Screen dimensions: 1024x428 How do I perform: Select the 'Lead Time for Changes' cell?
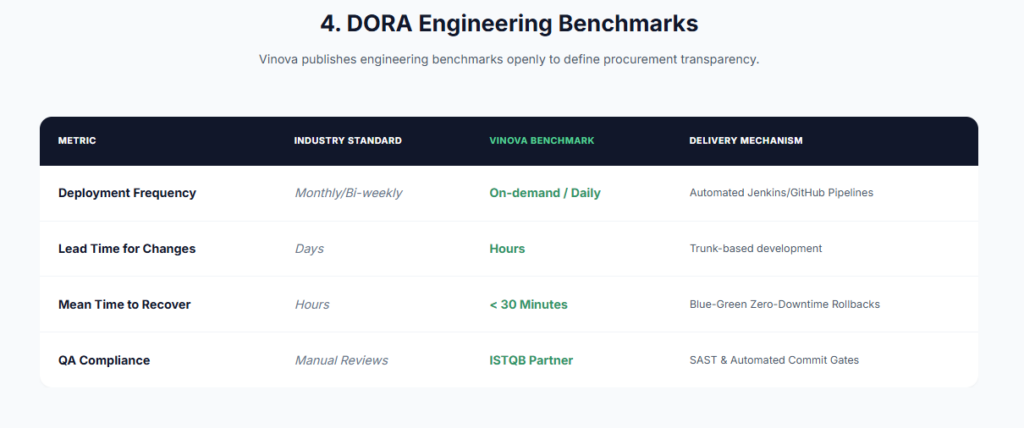pos(127,249)
